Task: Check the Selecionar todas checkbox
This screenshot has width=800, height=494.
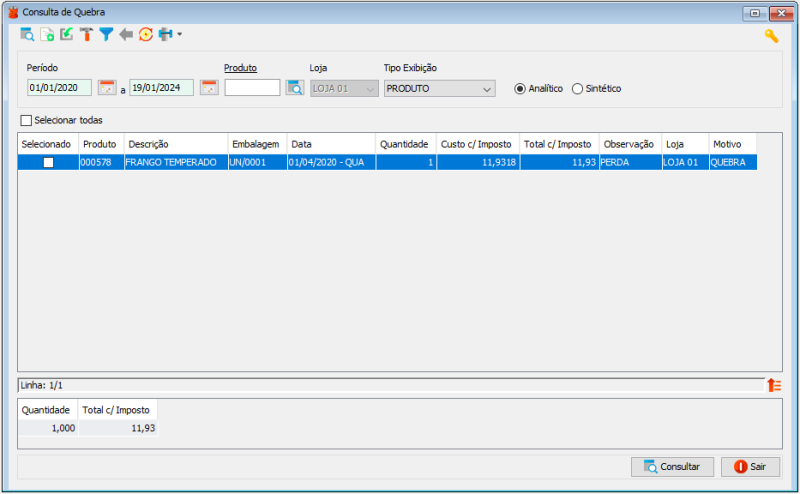Action: 27,120
